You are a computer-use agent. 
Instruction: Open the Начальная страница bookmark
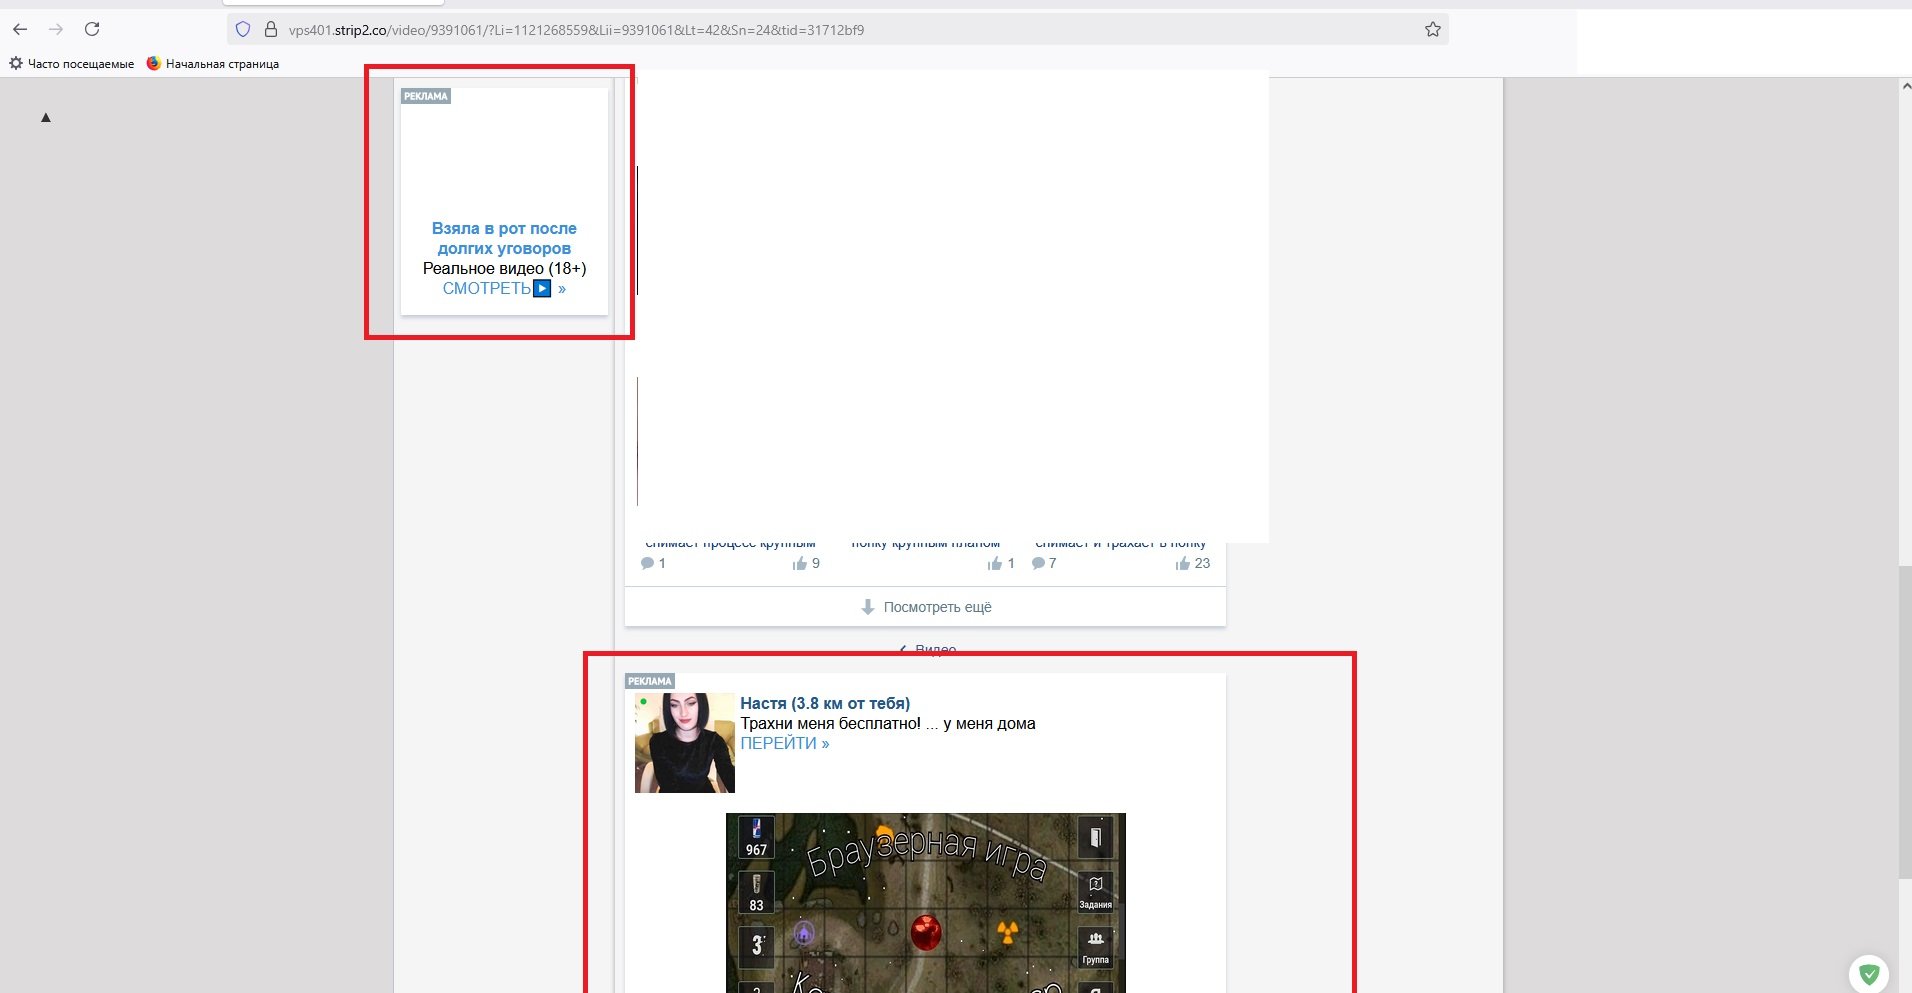(213, 64)
